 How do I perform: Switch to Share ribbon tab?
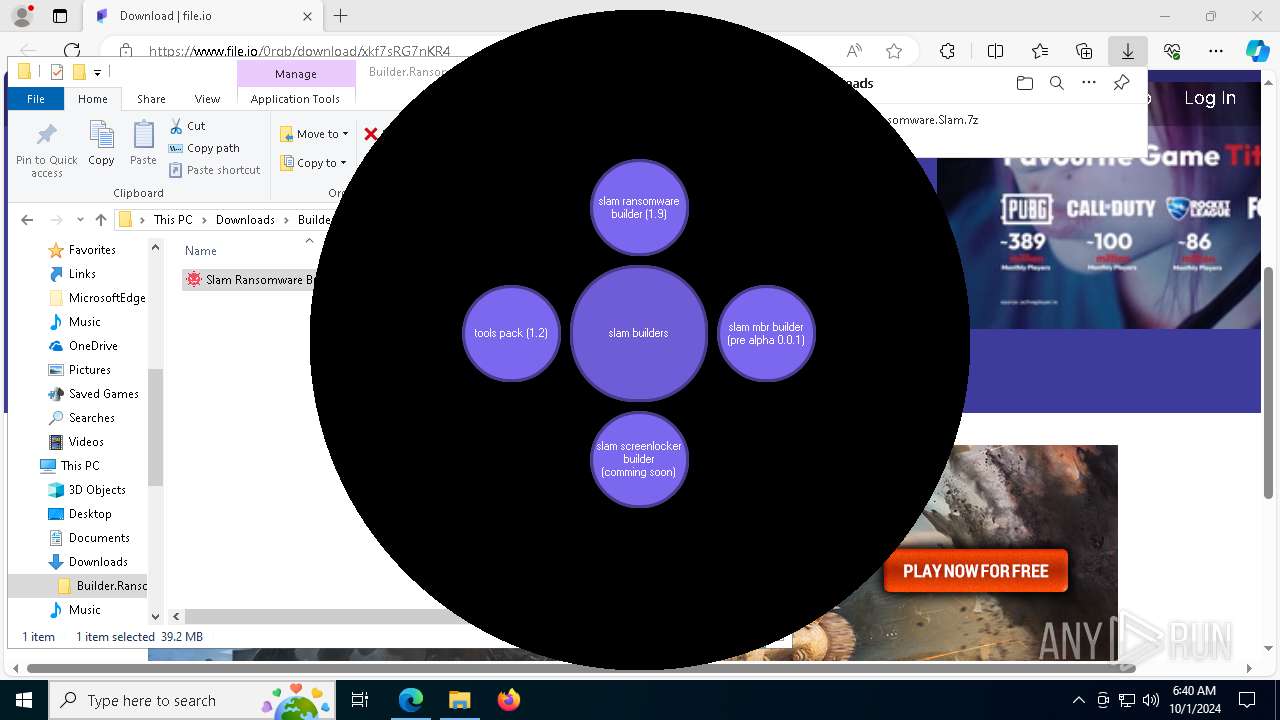tap(151, 99)
